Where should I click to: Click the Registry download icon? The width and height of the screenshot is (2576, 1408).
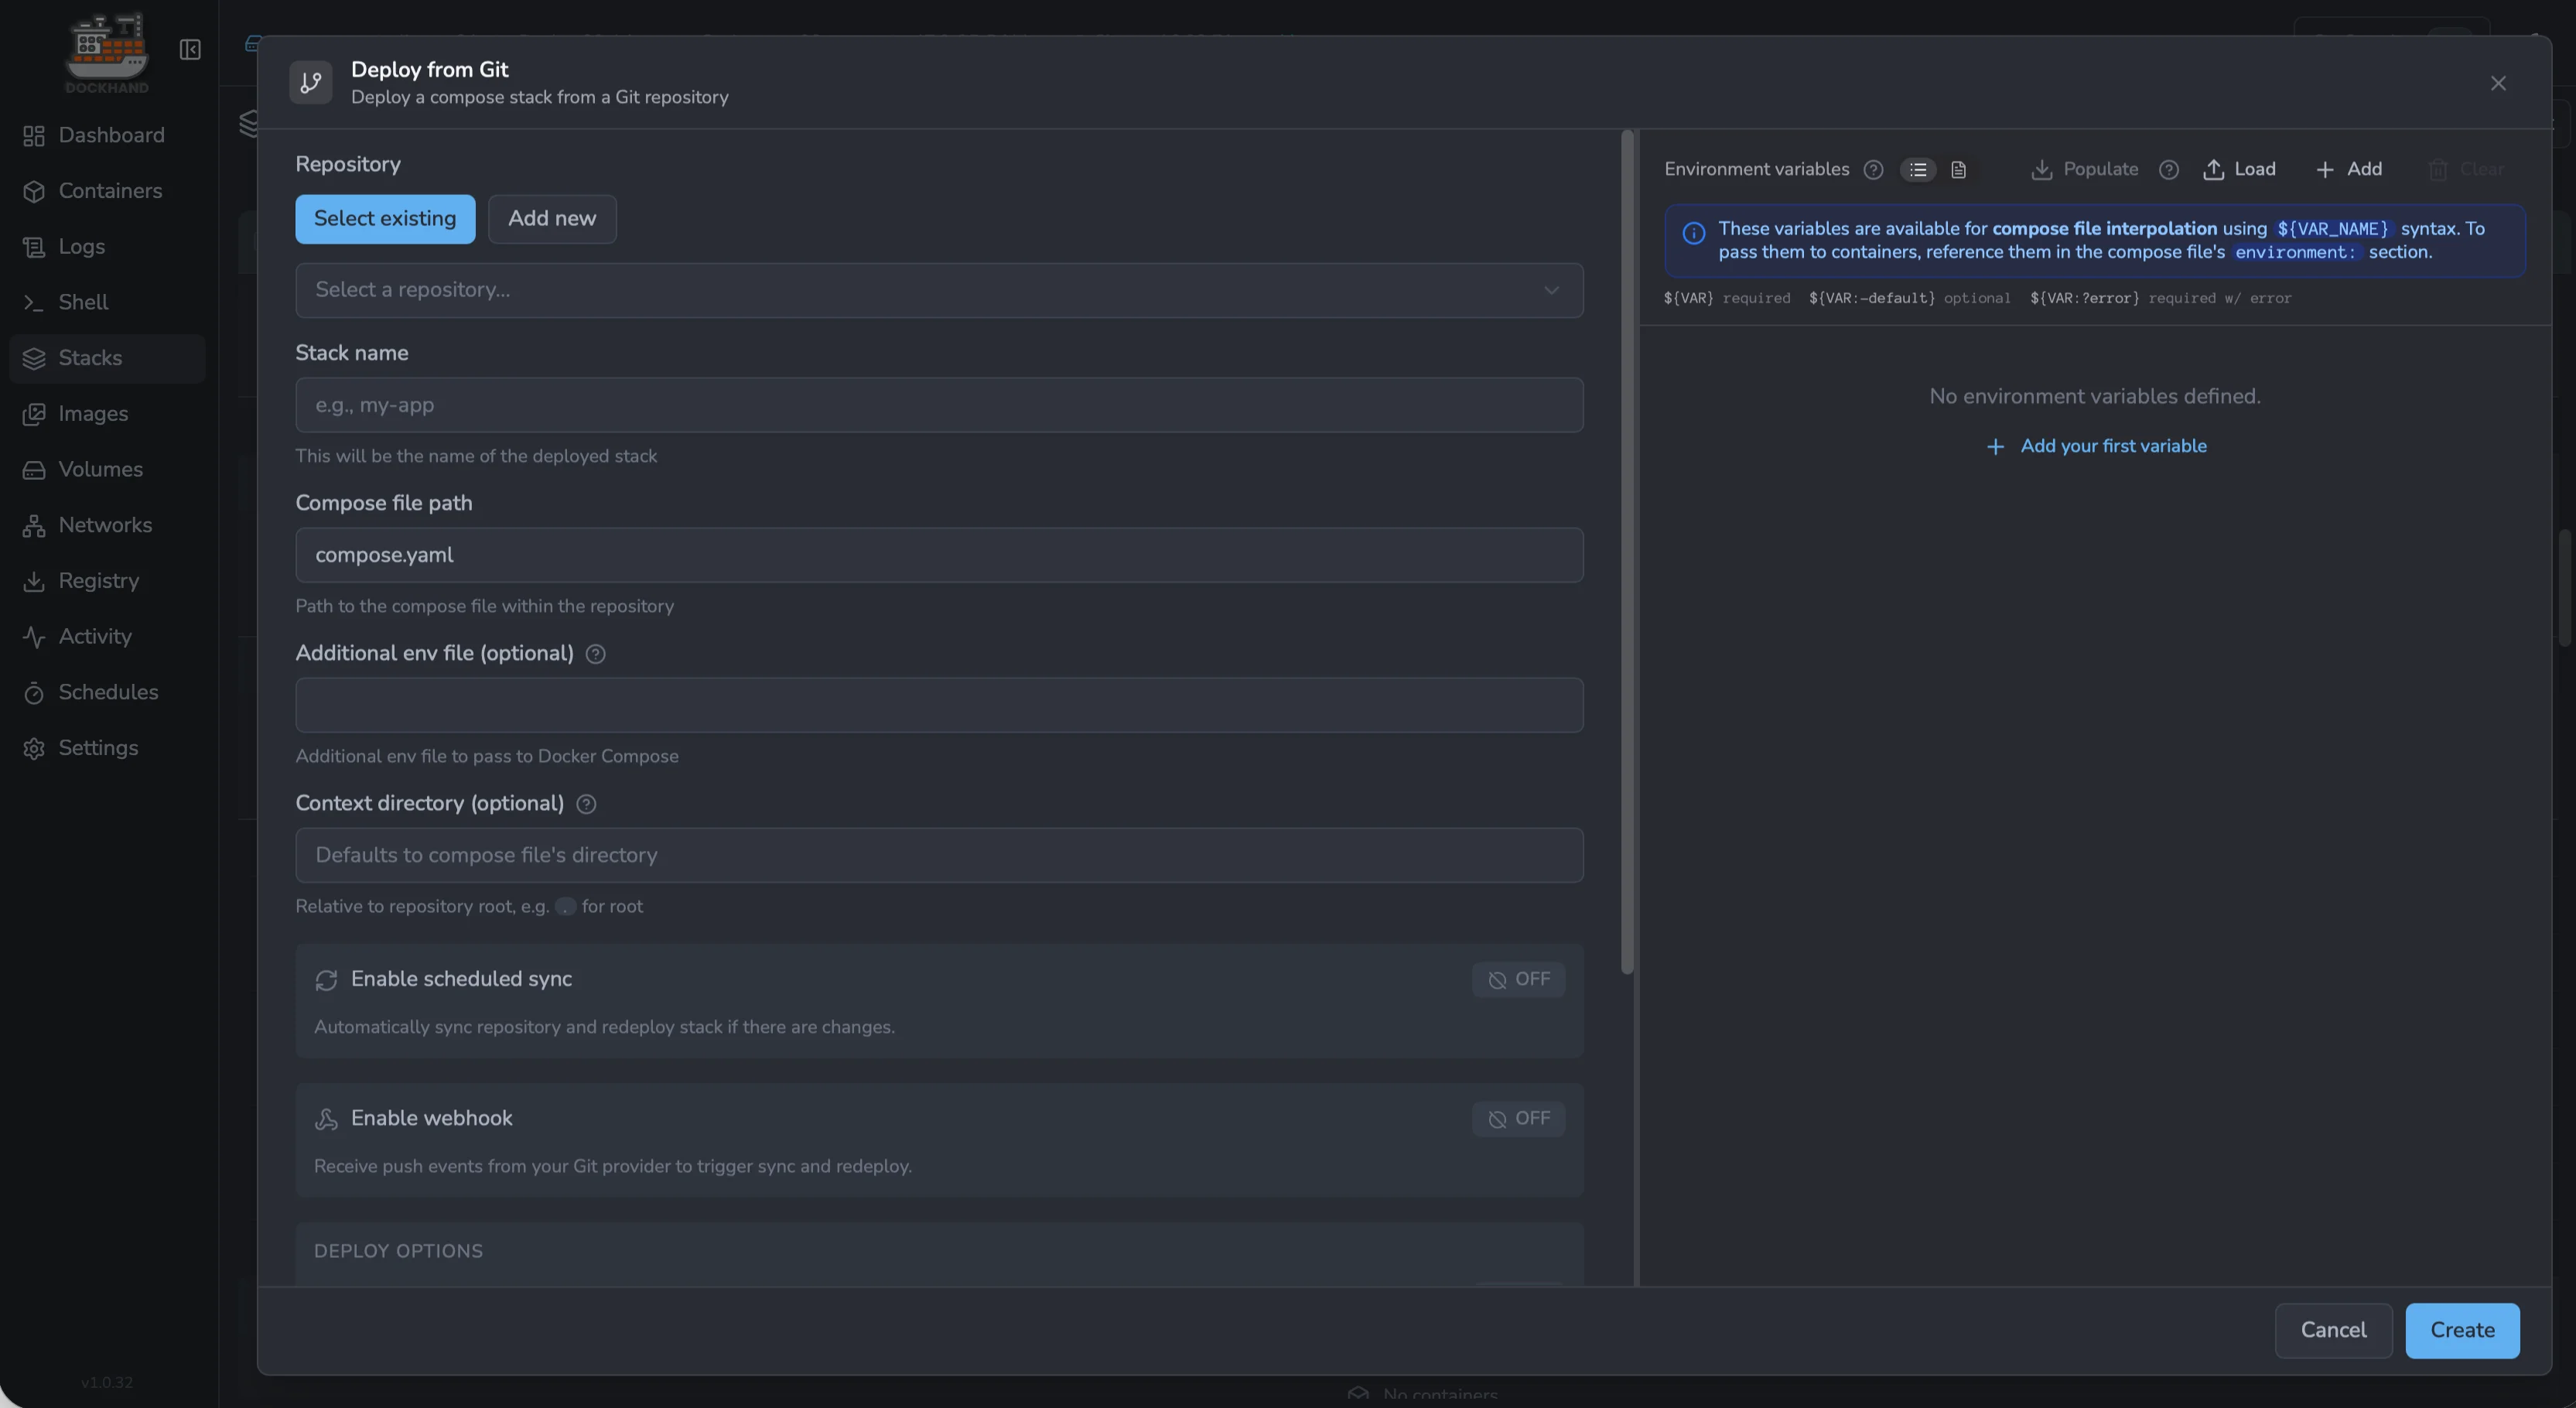34,581
